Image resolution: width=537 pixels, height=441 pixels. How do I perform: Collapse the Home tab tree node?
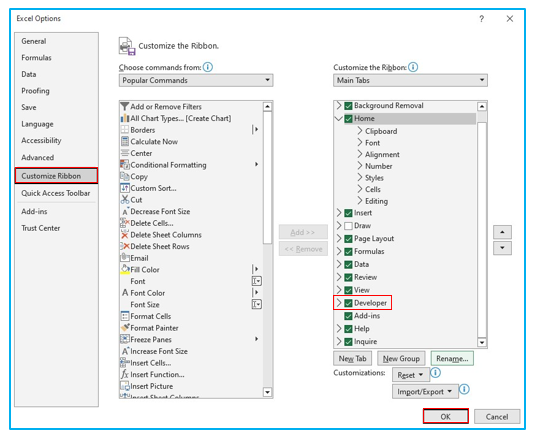tap(339, 118)
